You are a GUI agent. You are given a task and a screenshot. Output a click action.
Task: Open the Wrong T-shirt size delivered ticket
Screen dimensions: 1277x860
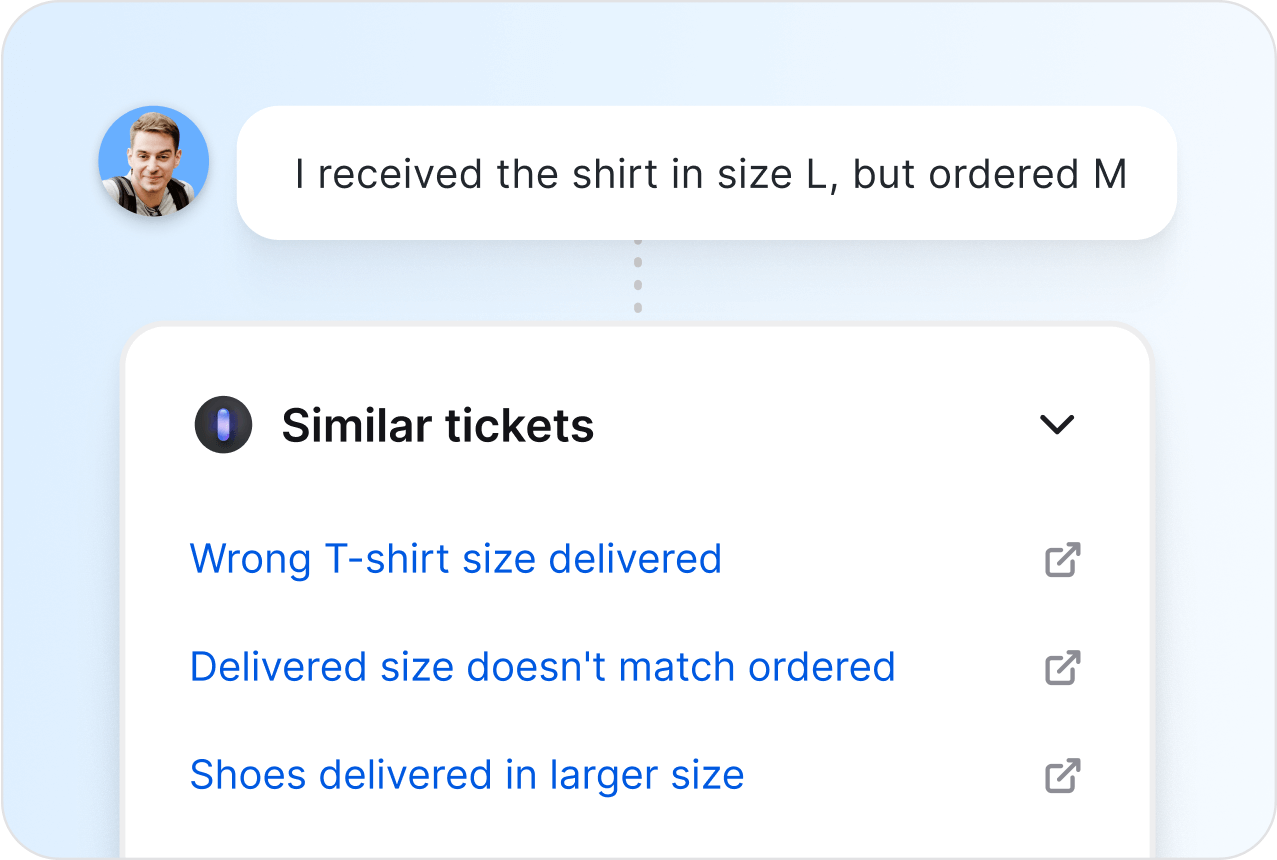pos(456,559)
